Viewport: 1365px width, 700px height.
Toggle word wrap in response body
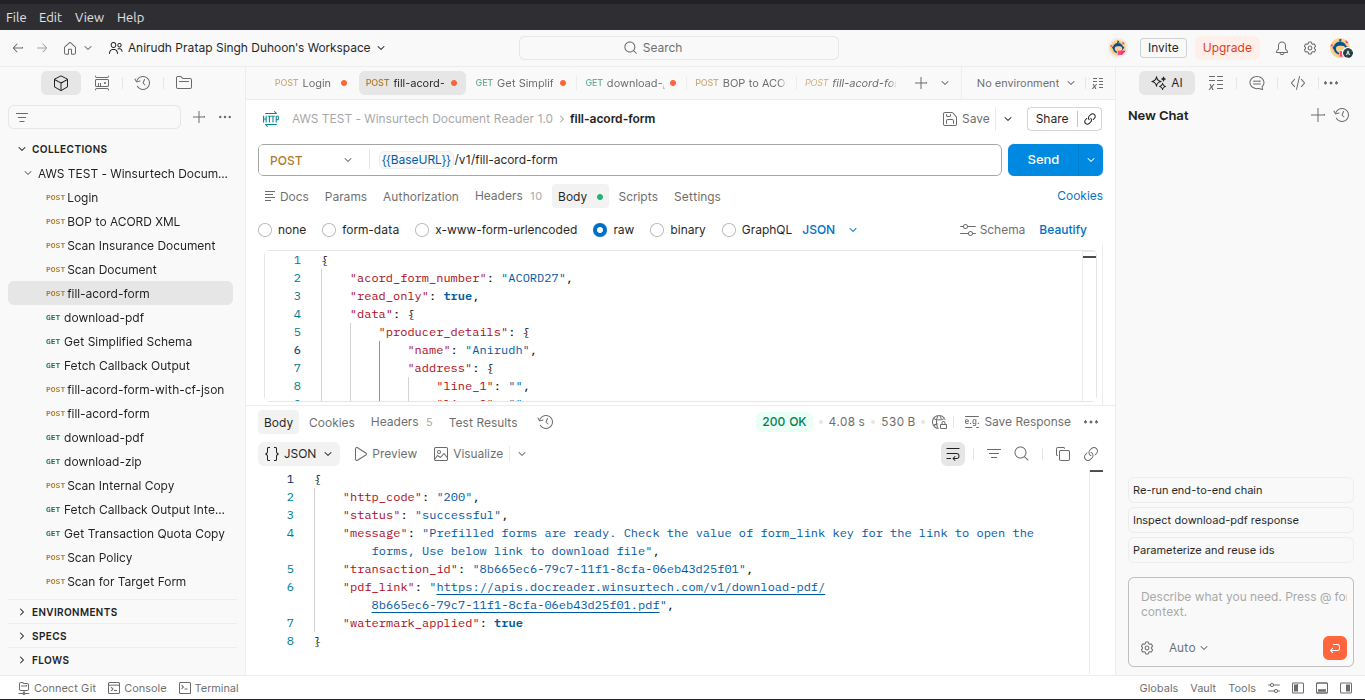(953, 454)
